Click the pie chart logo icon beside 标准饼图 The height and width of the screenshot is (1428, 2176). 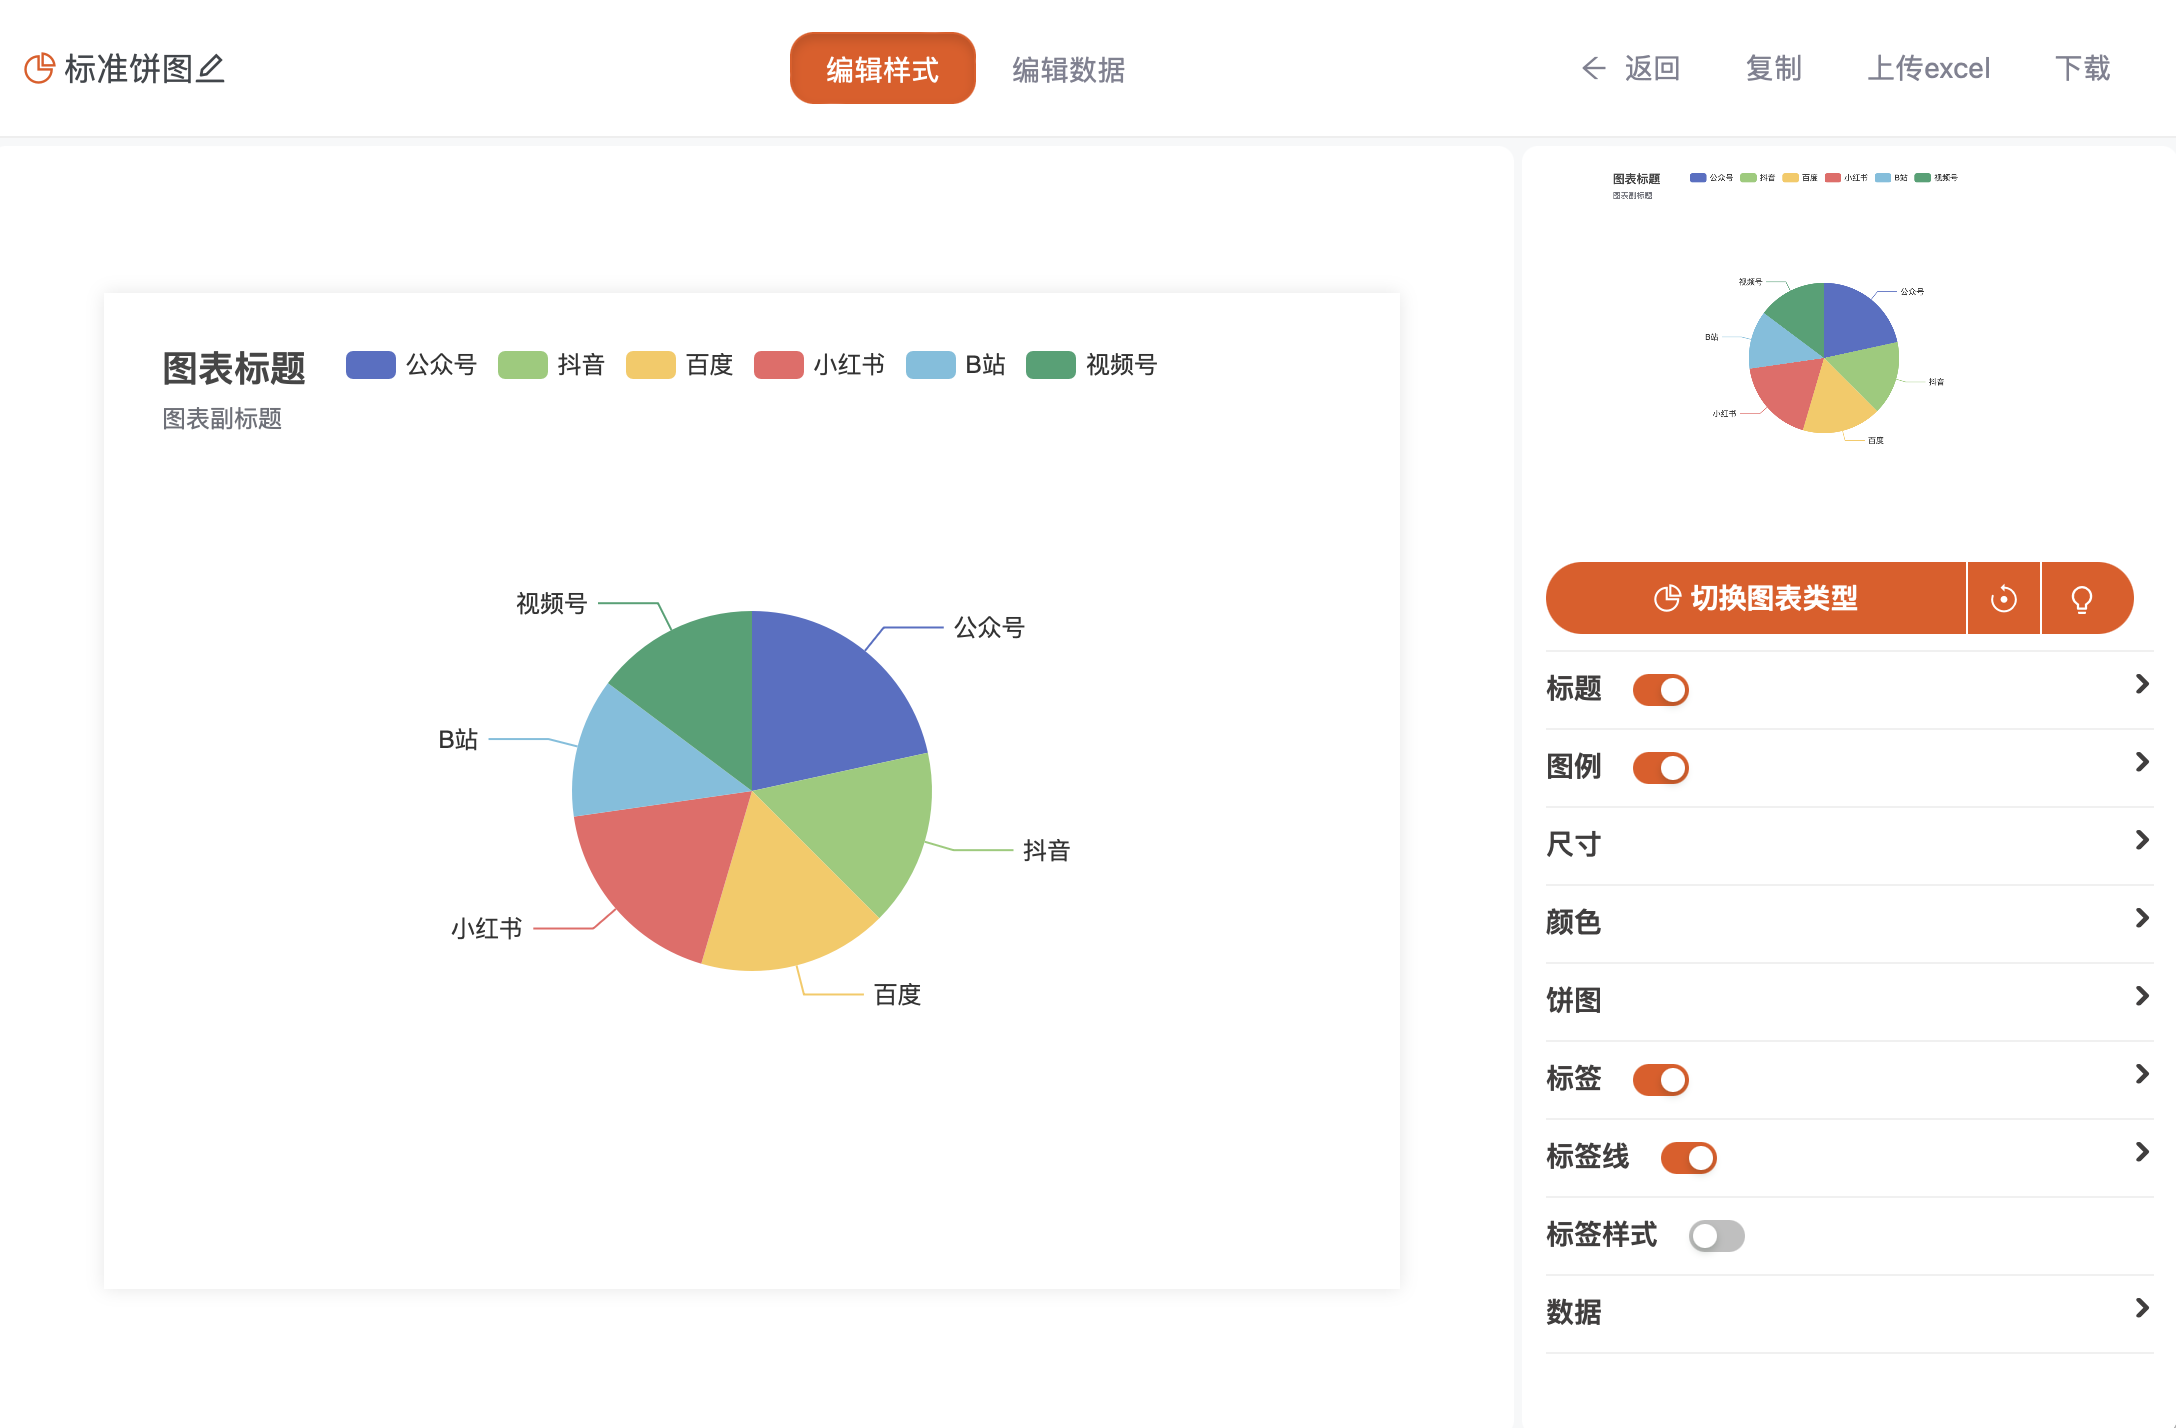[39, 68]
